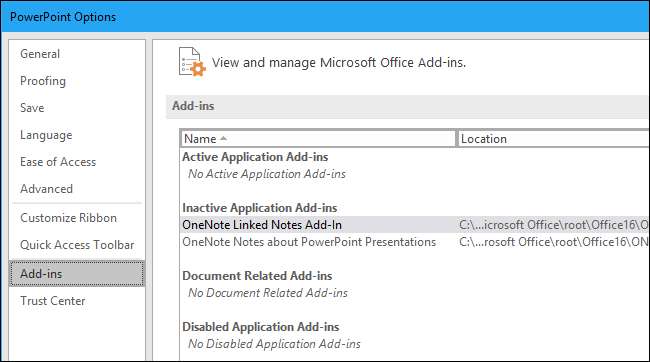Screen dimensions: 650x362
Task: Click Inactive Application Add-ins heading
Action: point(260,208)
